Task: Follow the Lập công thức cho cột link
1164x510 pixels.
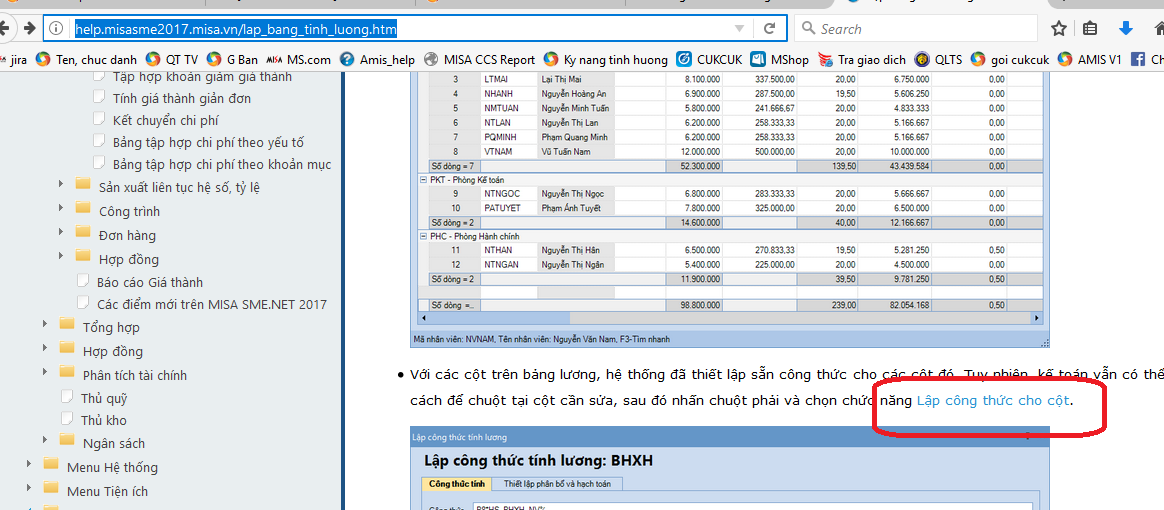Action: [x=993, y=401]
